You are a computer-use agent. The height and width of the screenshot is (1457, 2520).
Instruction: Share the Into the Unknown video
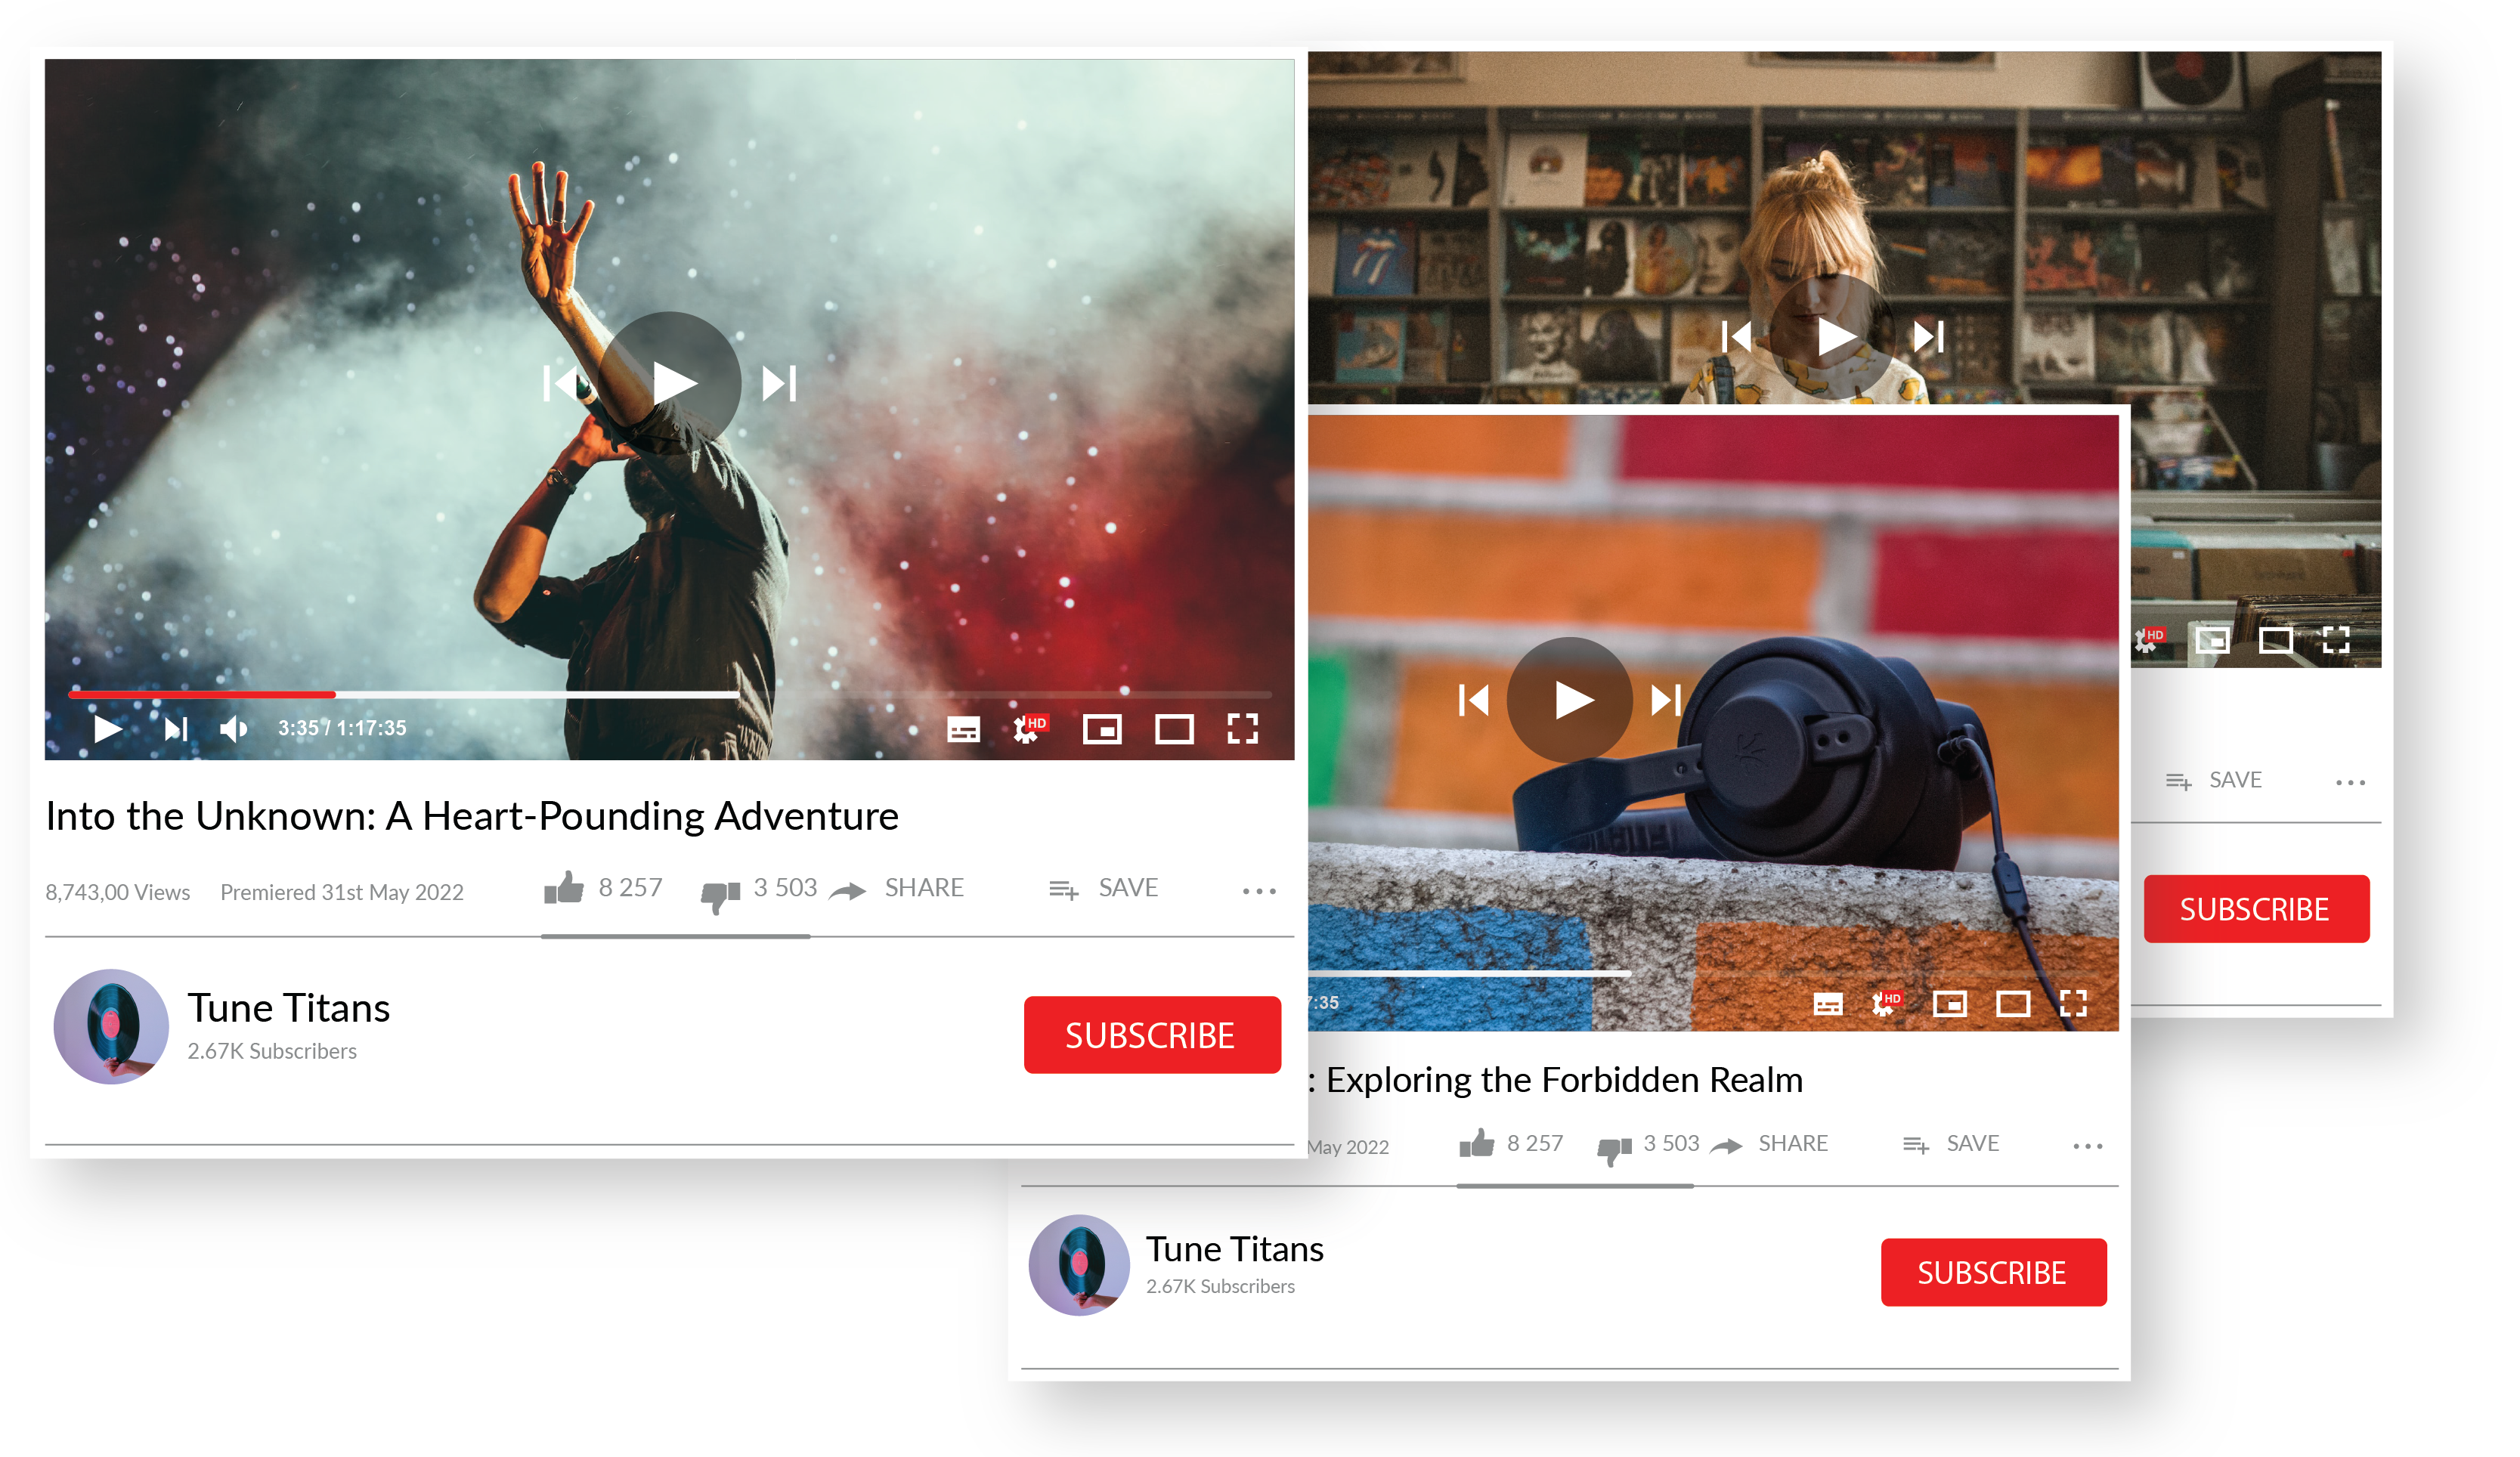click(896, 888)
